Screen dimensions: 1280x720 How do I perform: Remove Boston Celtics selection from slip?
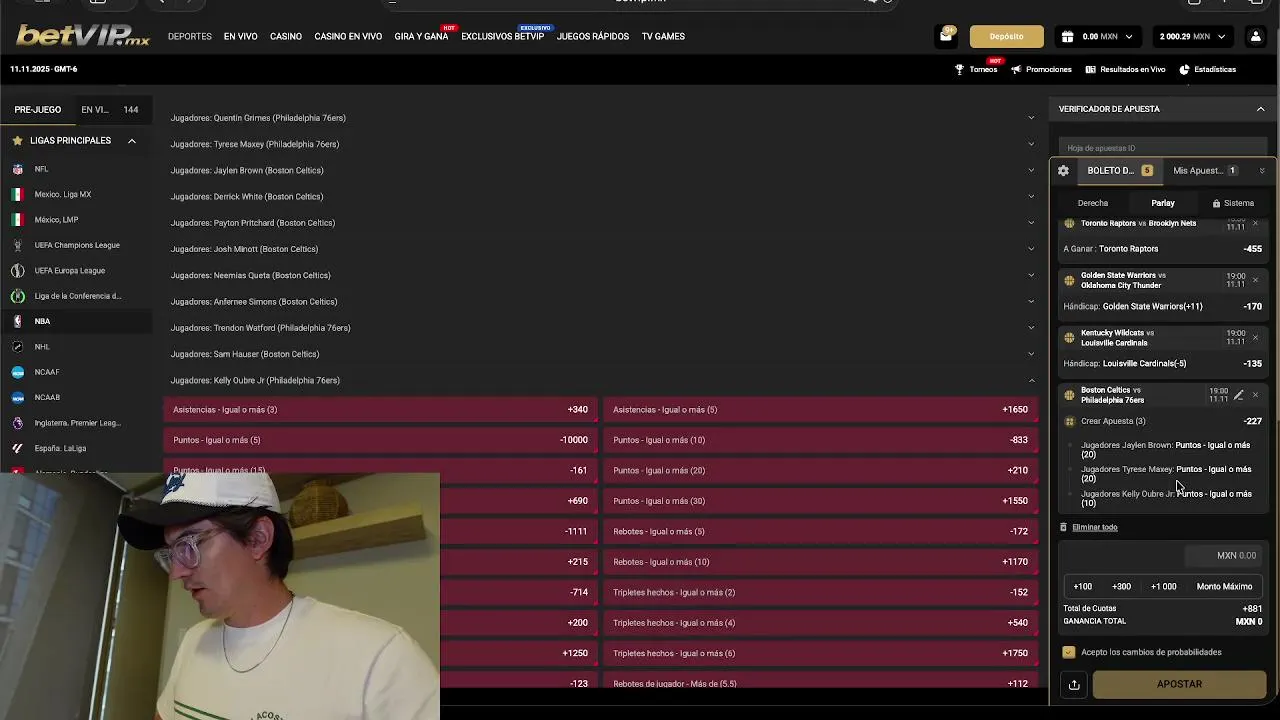coord(1255,395)
